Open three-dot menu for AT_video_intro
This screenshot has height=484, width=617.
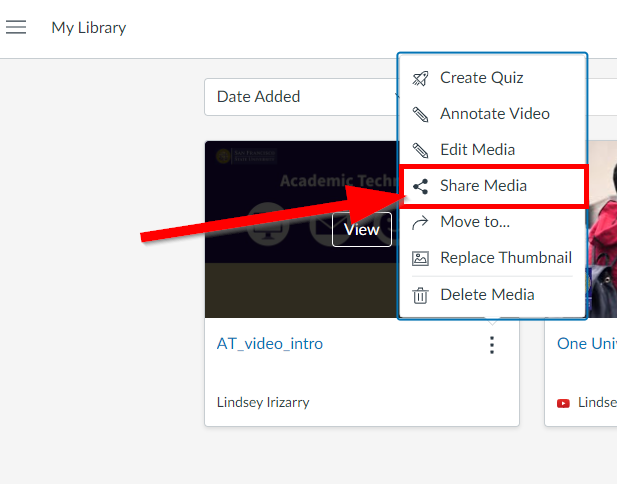[x=492, y=345]
